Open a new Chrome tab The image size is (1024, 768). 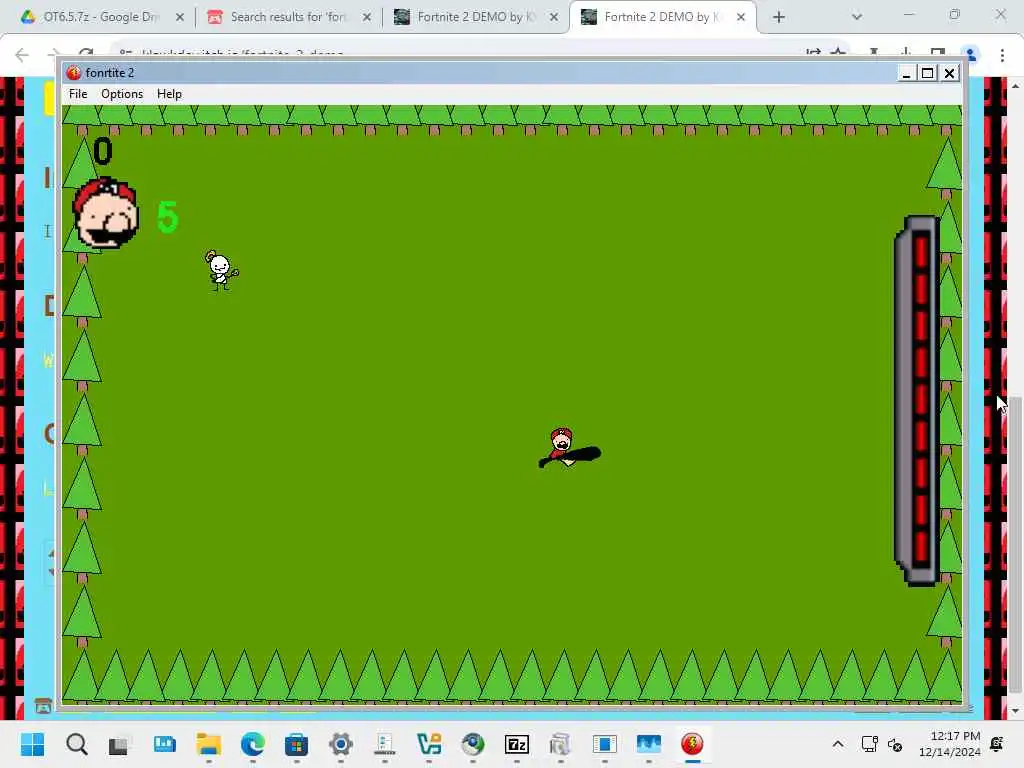[778, 17]
